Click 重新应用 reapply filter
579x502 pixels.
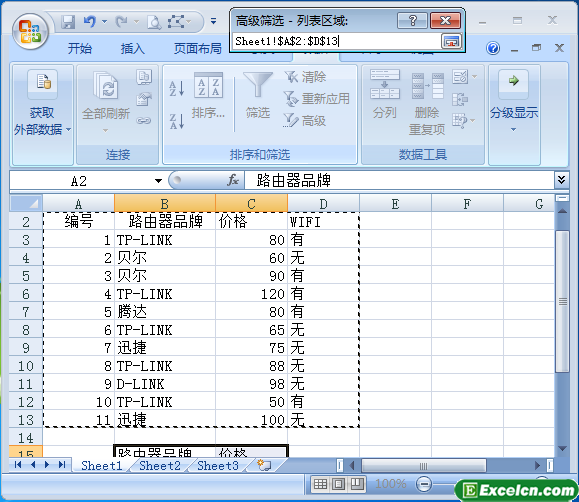(316, 99)
